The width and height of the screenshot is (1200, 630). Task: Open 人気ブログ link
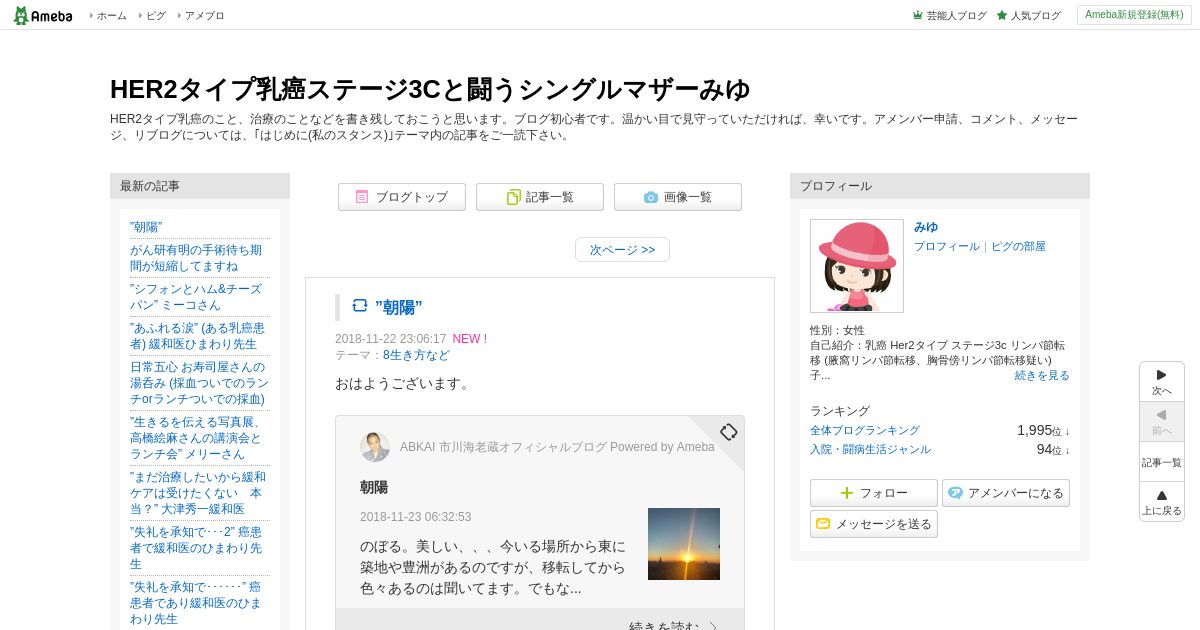point(1035,16)
